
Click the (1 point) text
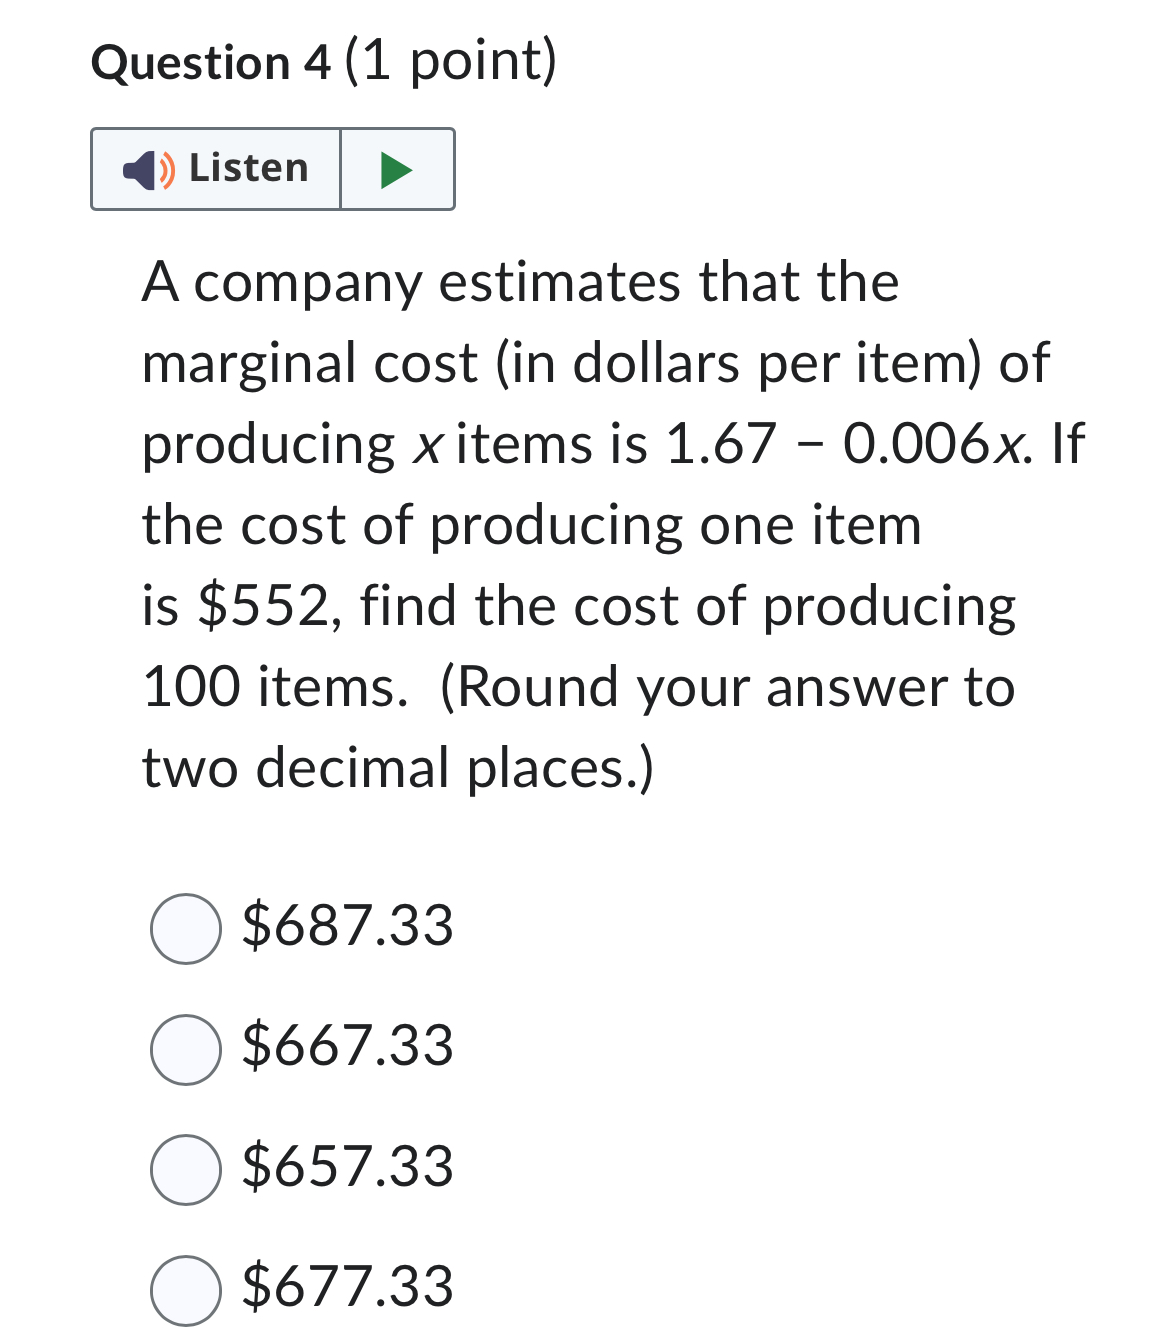450,61
